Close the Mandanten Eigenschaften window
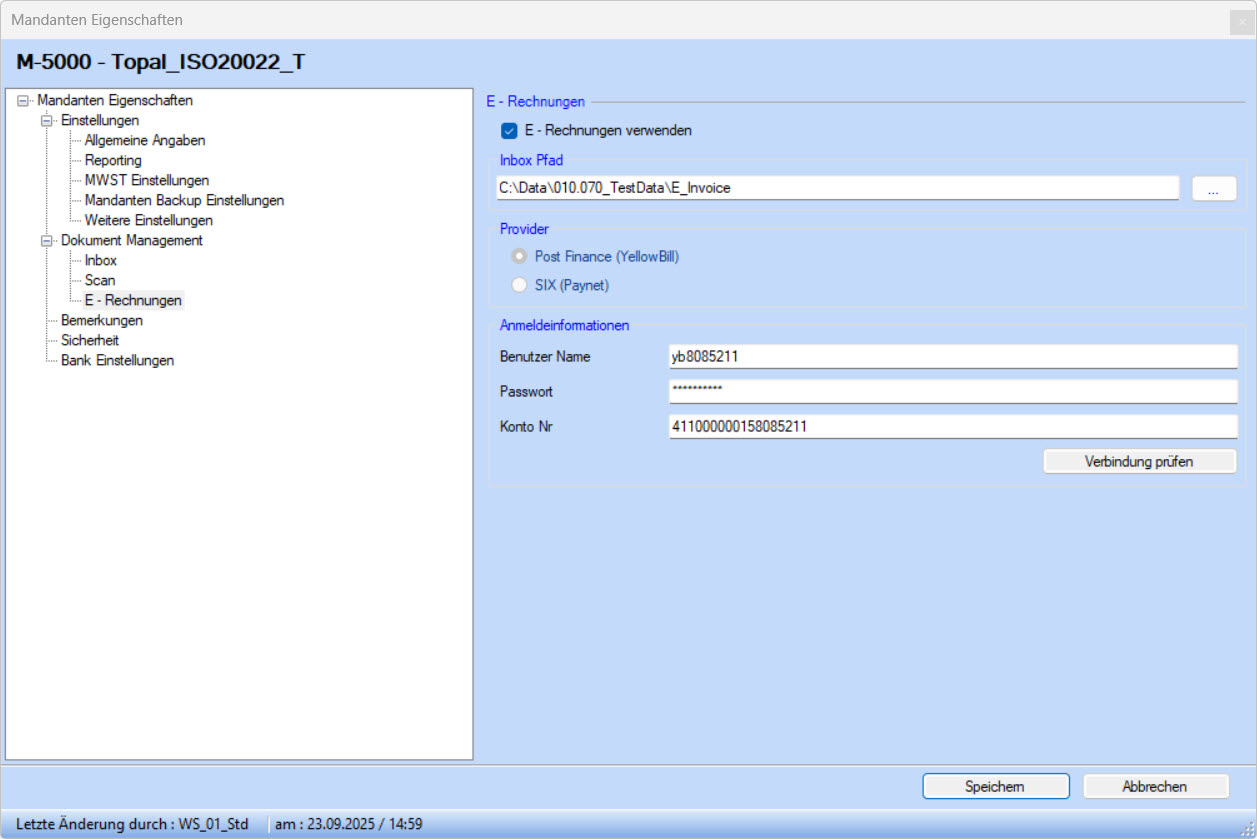 point(1242,20)
